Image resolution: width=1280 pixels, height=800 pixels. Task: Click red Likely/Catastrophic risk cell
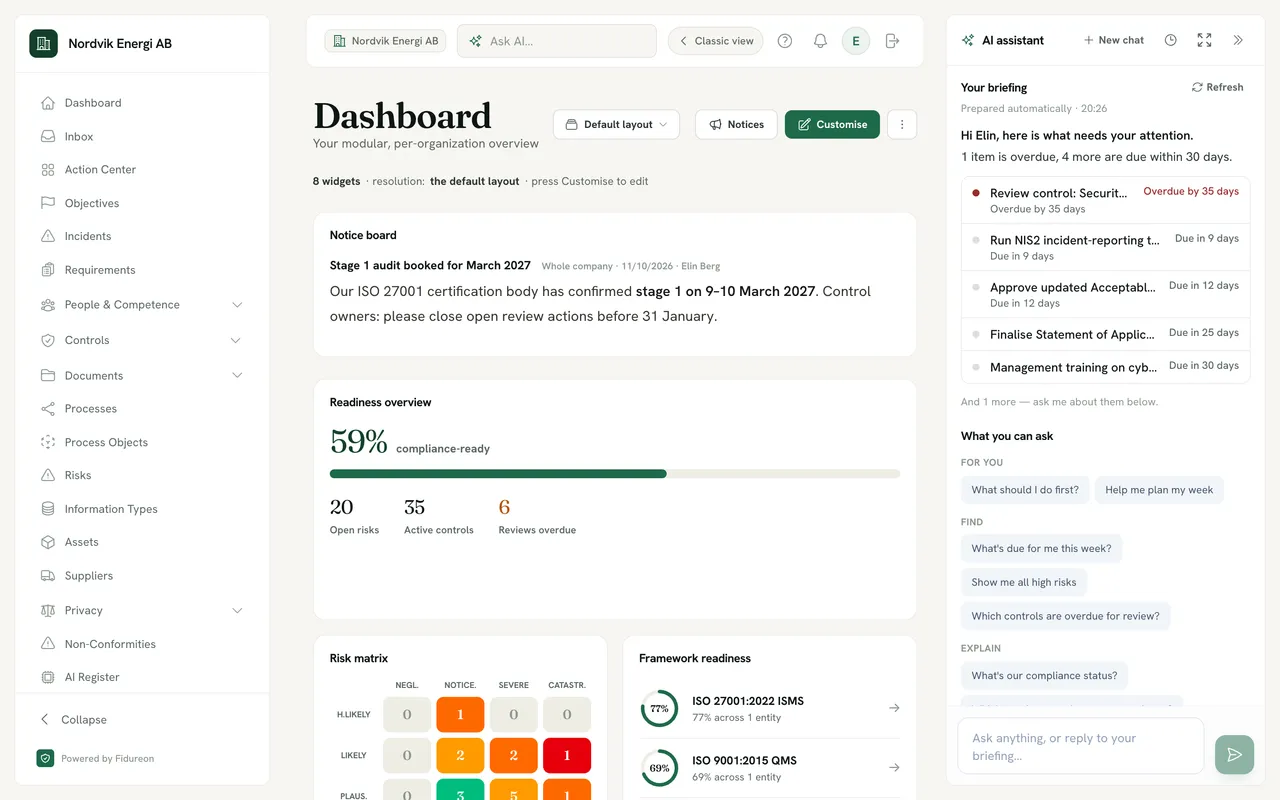(567, 755)
